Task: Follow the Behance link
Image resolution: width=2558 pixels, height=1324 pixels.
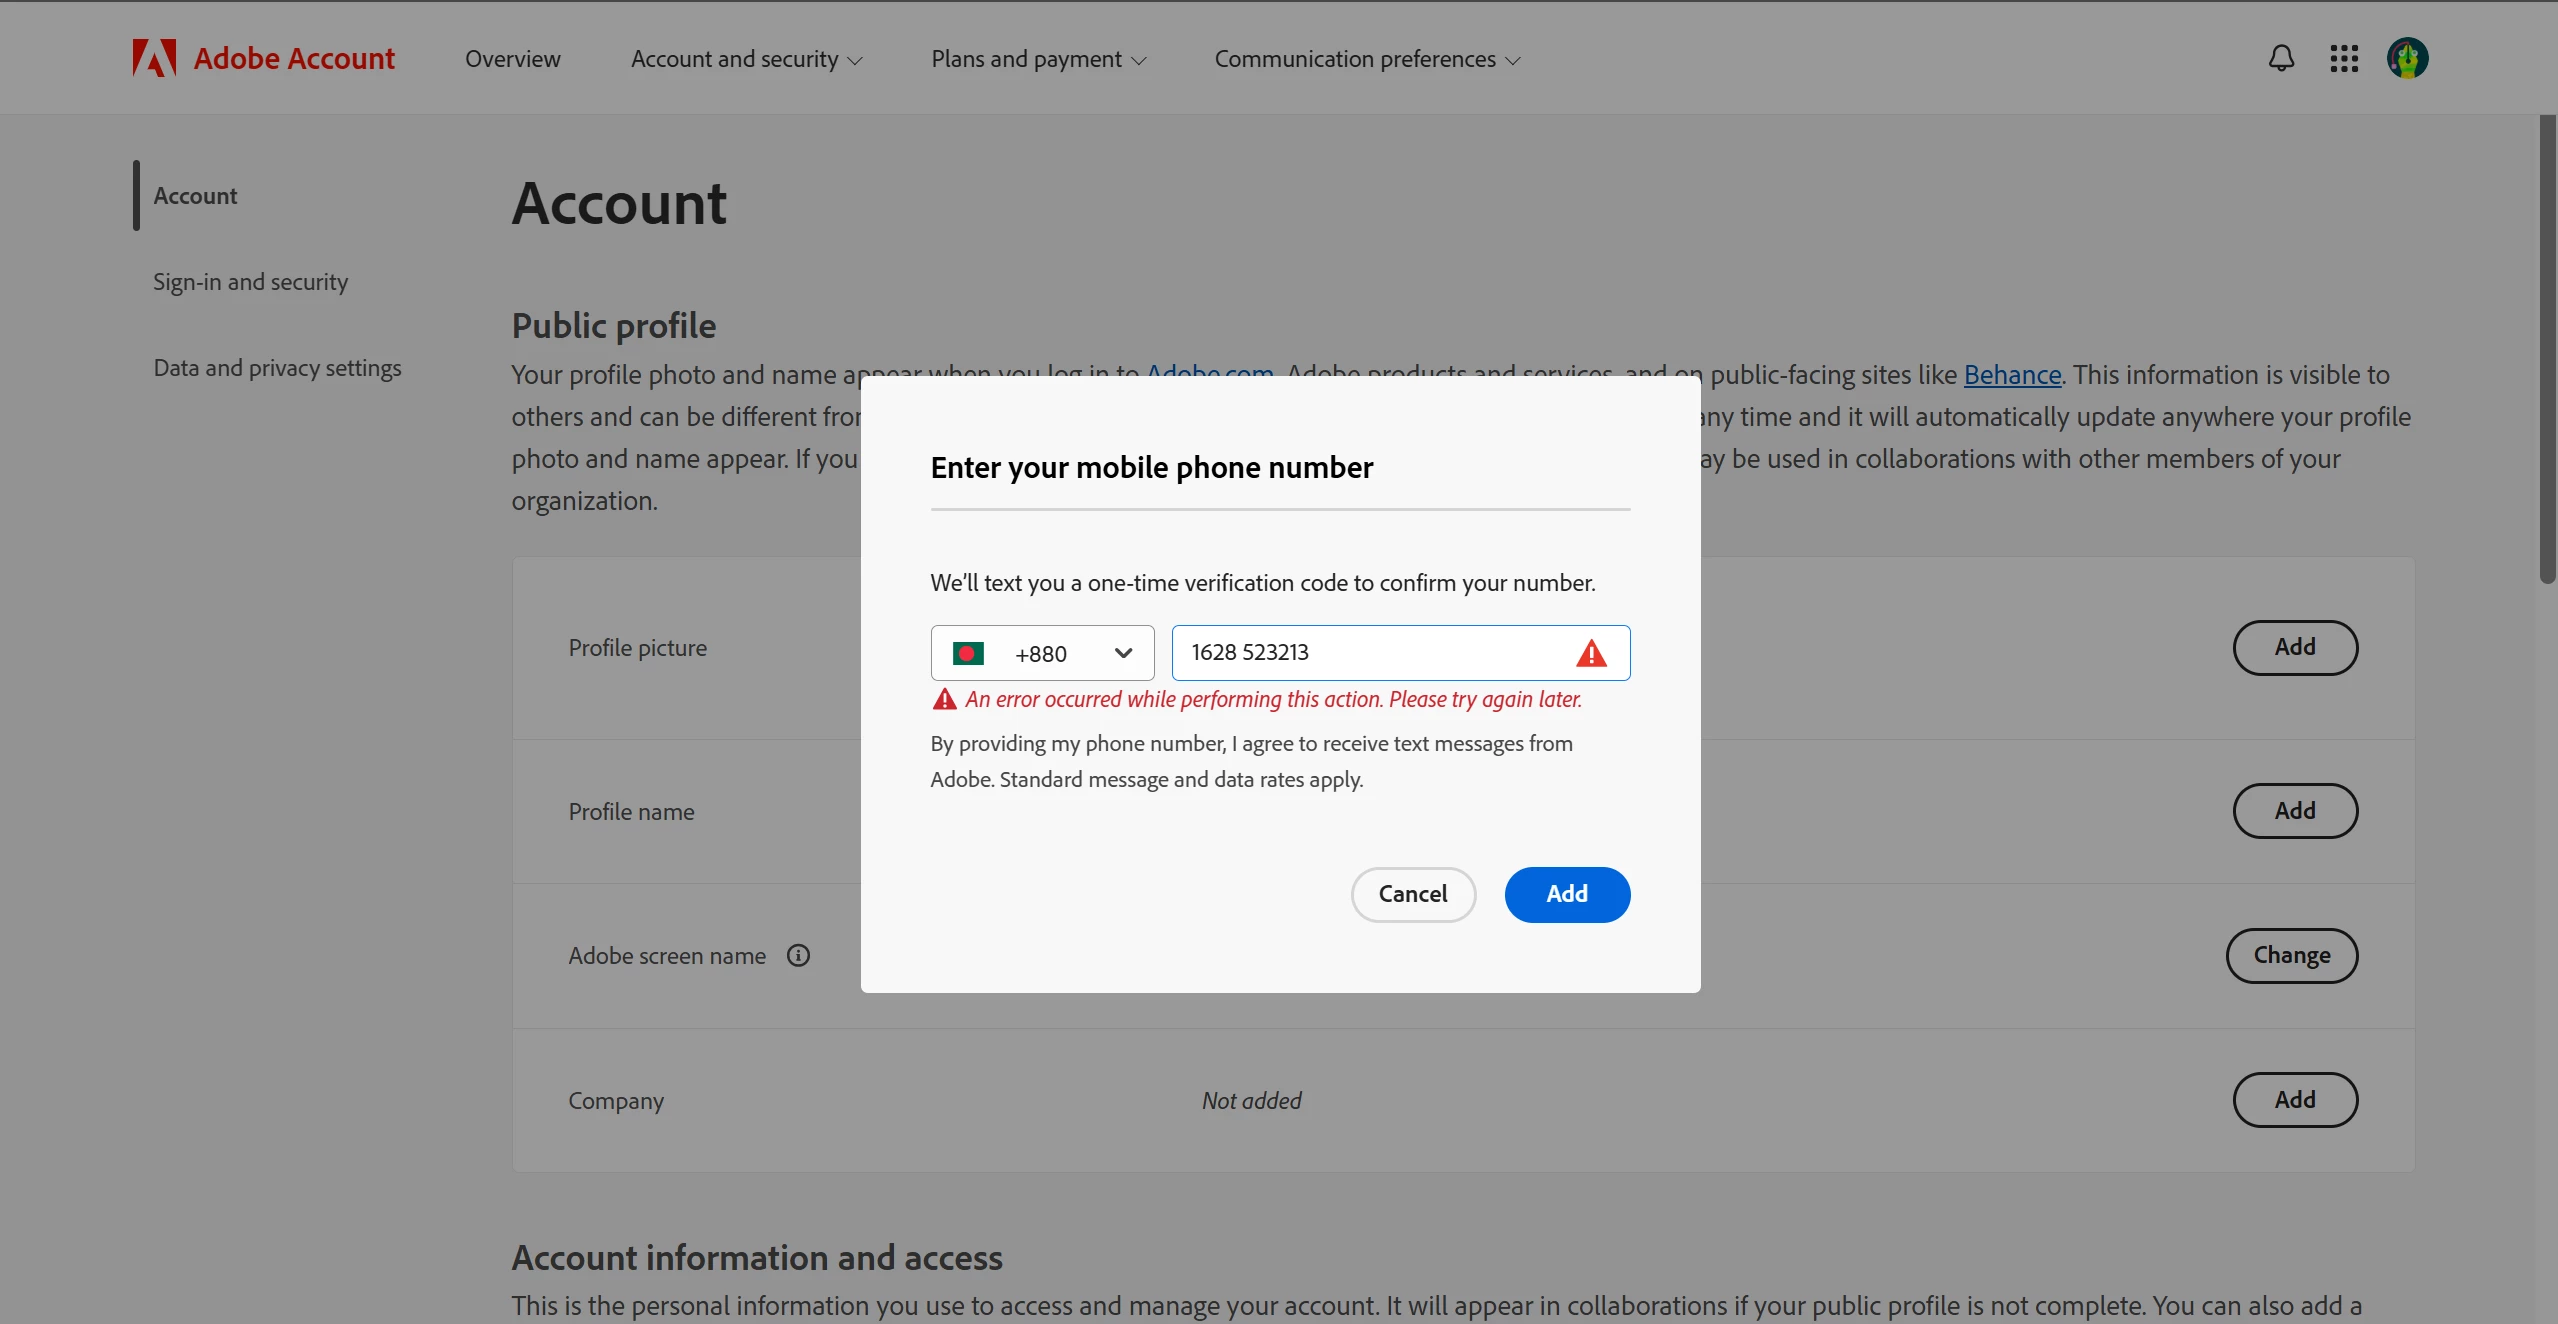Action: pyautogui.click(x=2012, y=375)
